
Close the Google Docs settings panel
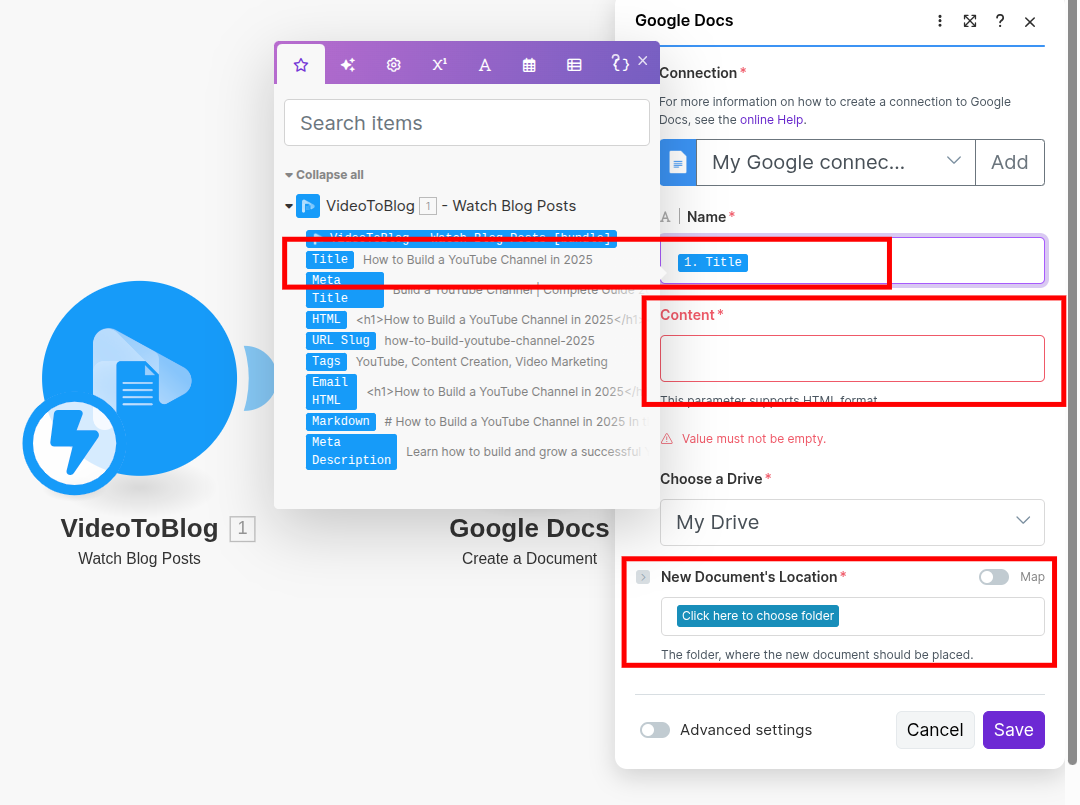tap(1030, 22)
